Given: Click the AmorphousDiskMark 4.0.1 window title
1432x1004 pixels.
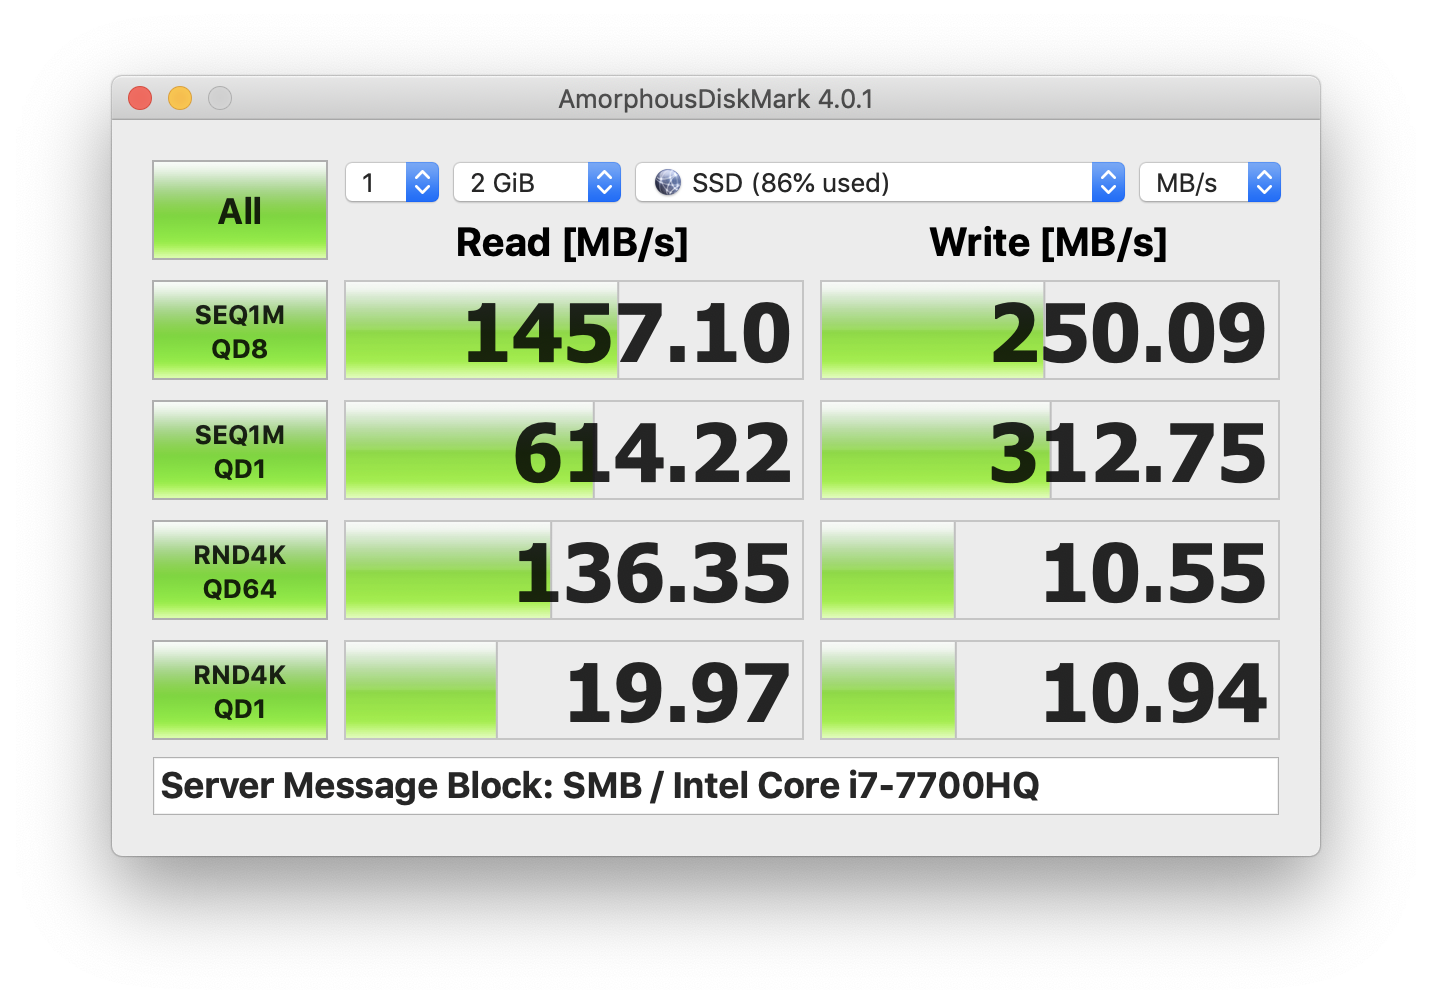Looking at the screenshot, I should tap(716, 99).
